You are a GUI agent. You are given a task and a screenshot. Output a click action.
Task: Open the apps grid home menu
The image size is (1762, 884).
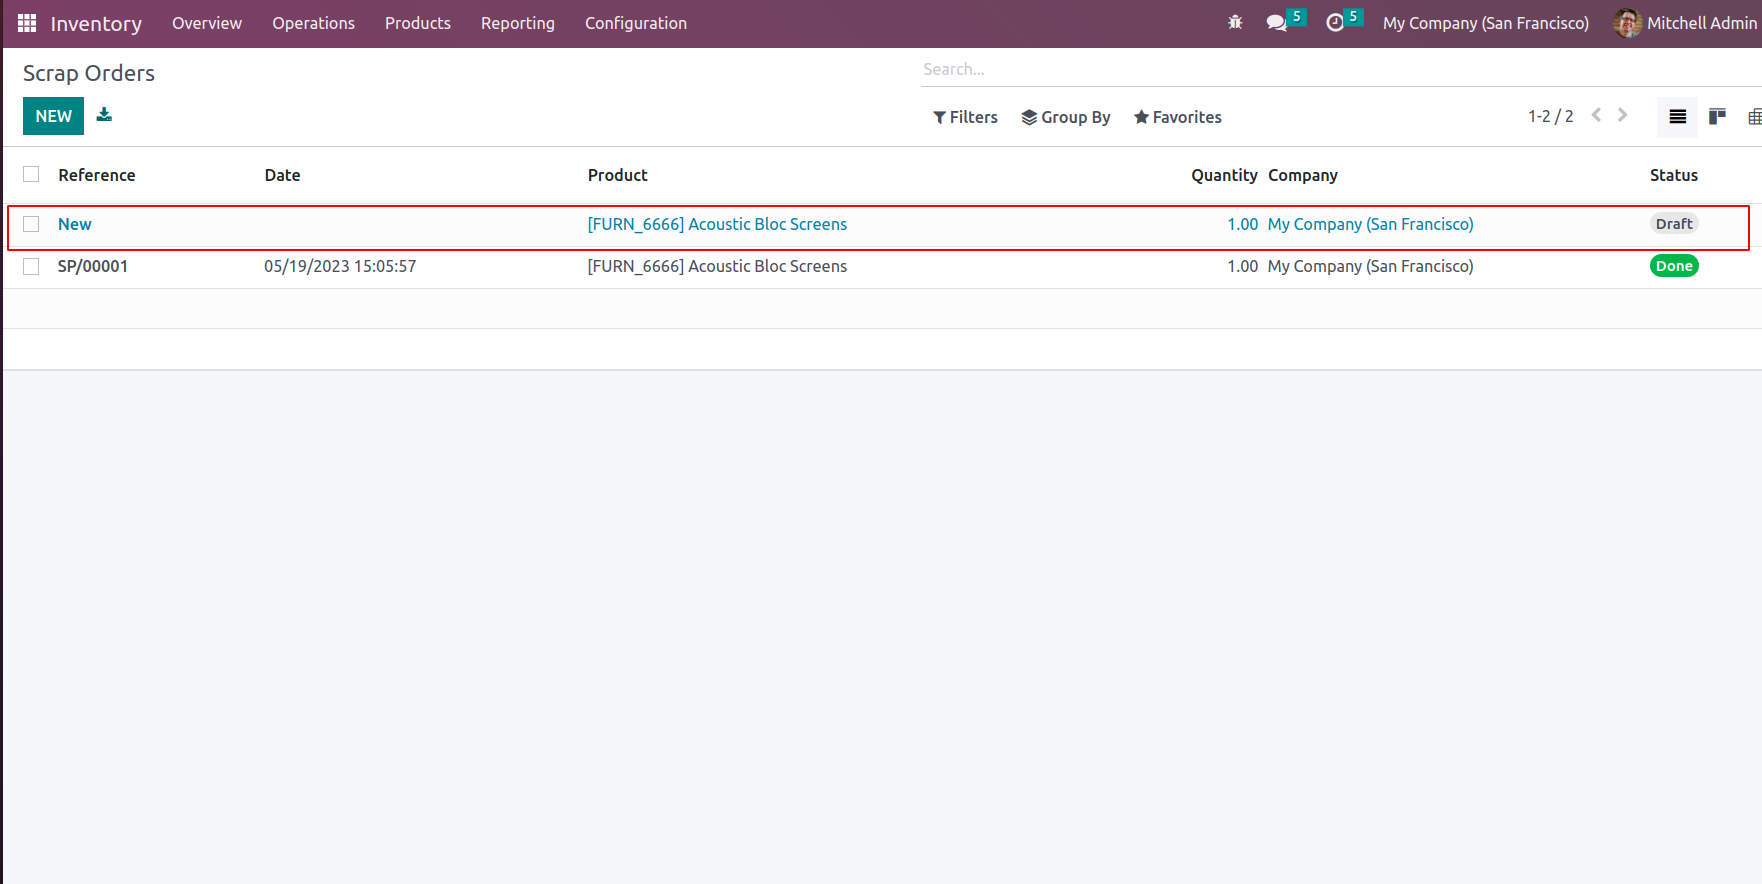click(27, 23)
